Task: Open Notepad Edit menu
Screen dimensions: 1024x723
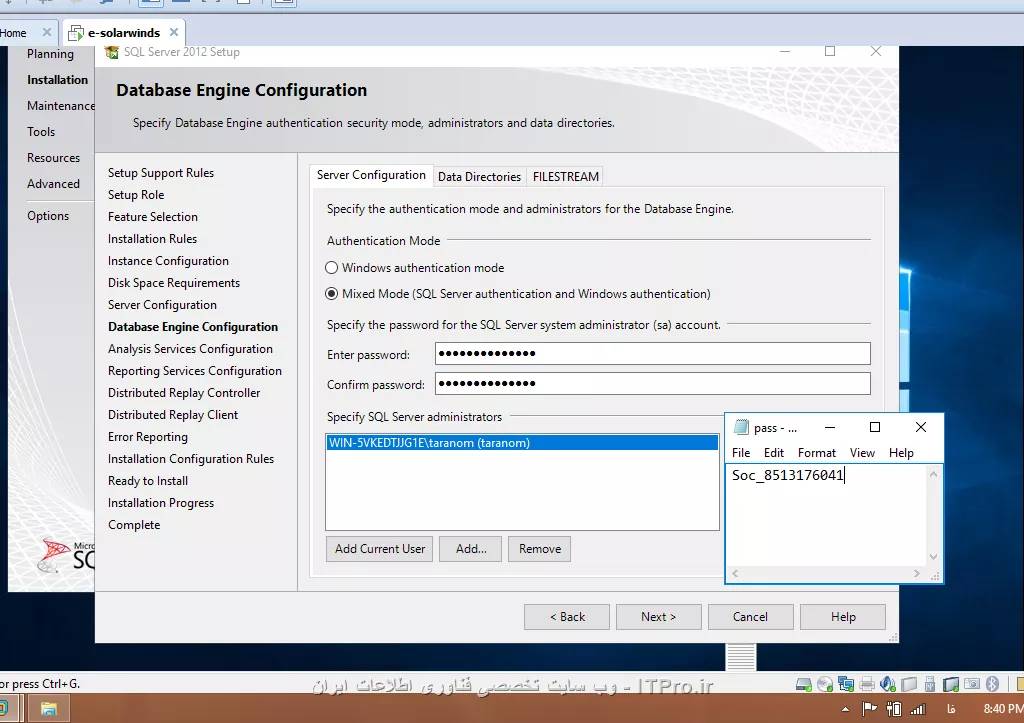Action: (x=774, y=453)
